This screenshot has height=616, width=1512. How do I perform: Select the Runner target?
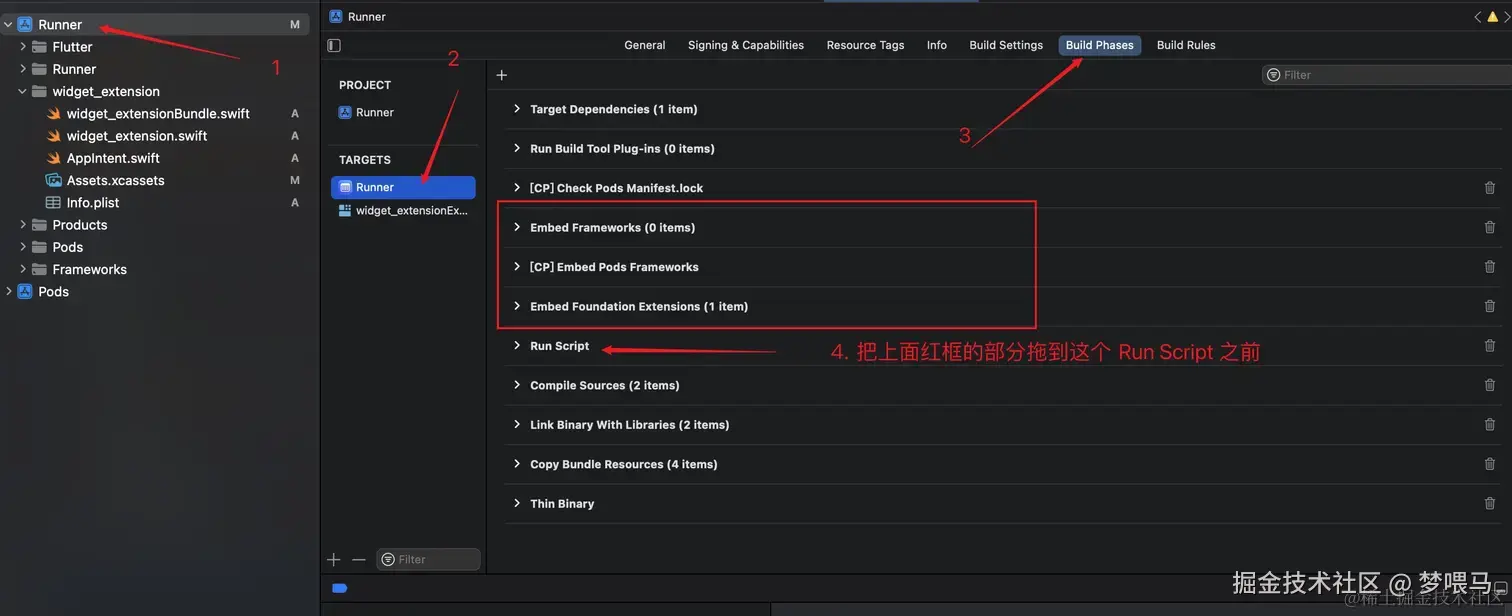403,187
